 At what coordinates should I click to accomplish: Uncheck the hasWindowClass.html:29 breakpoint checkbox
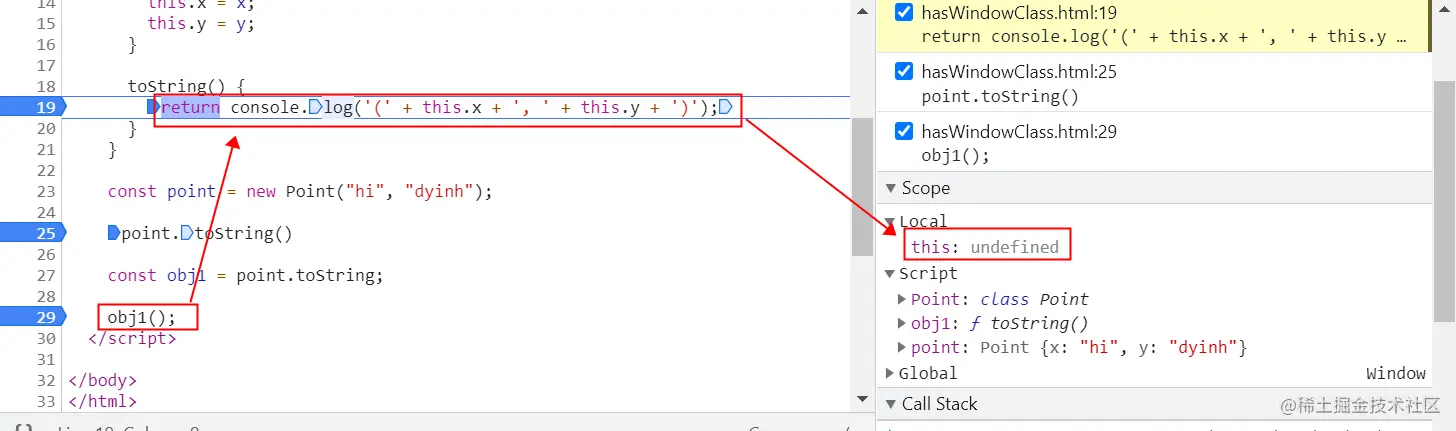[x=904, y=131]
